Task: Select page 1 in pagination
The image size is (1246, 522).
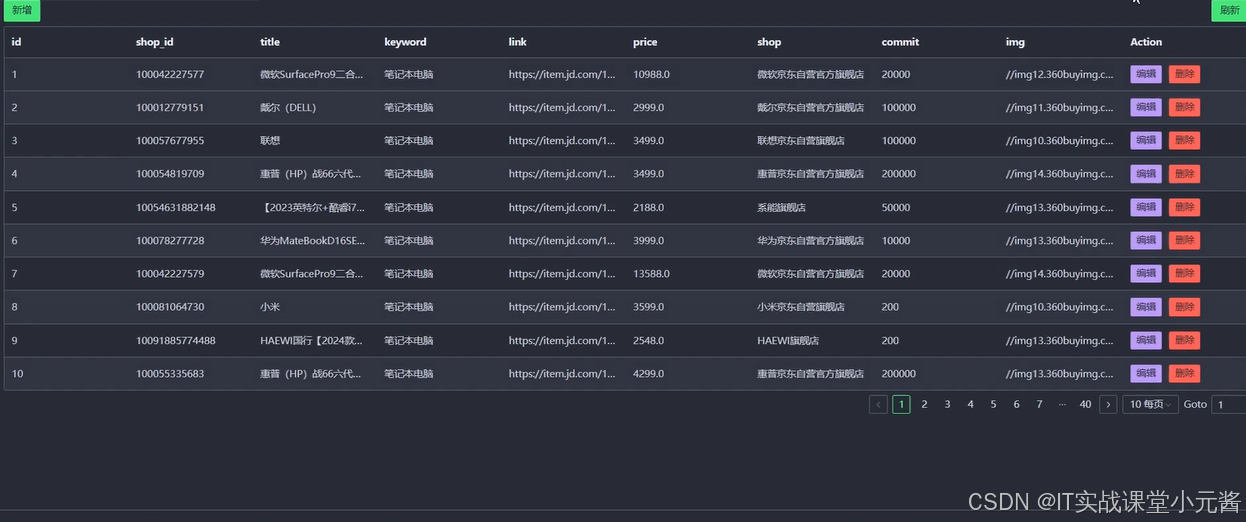Action: pos(901,404)
